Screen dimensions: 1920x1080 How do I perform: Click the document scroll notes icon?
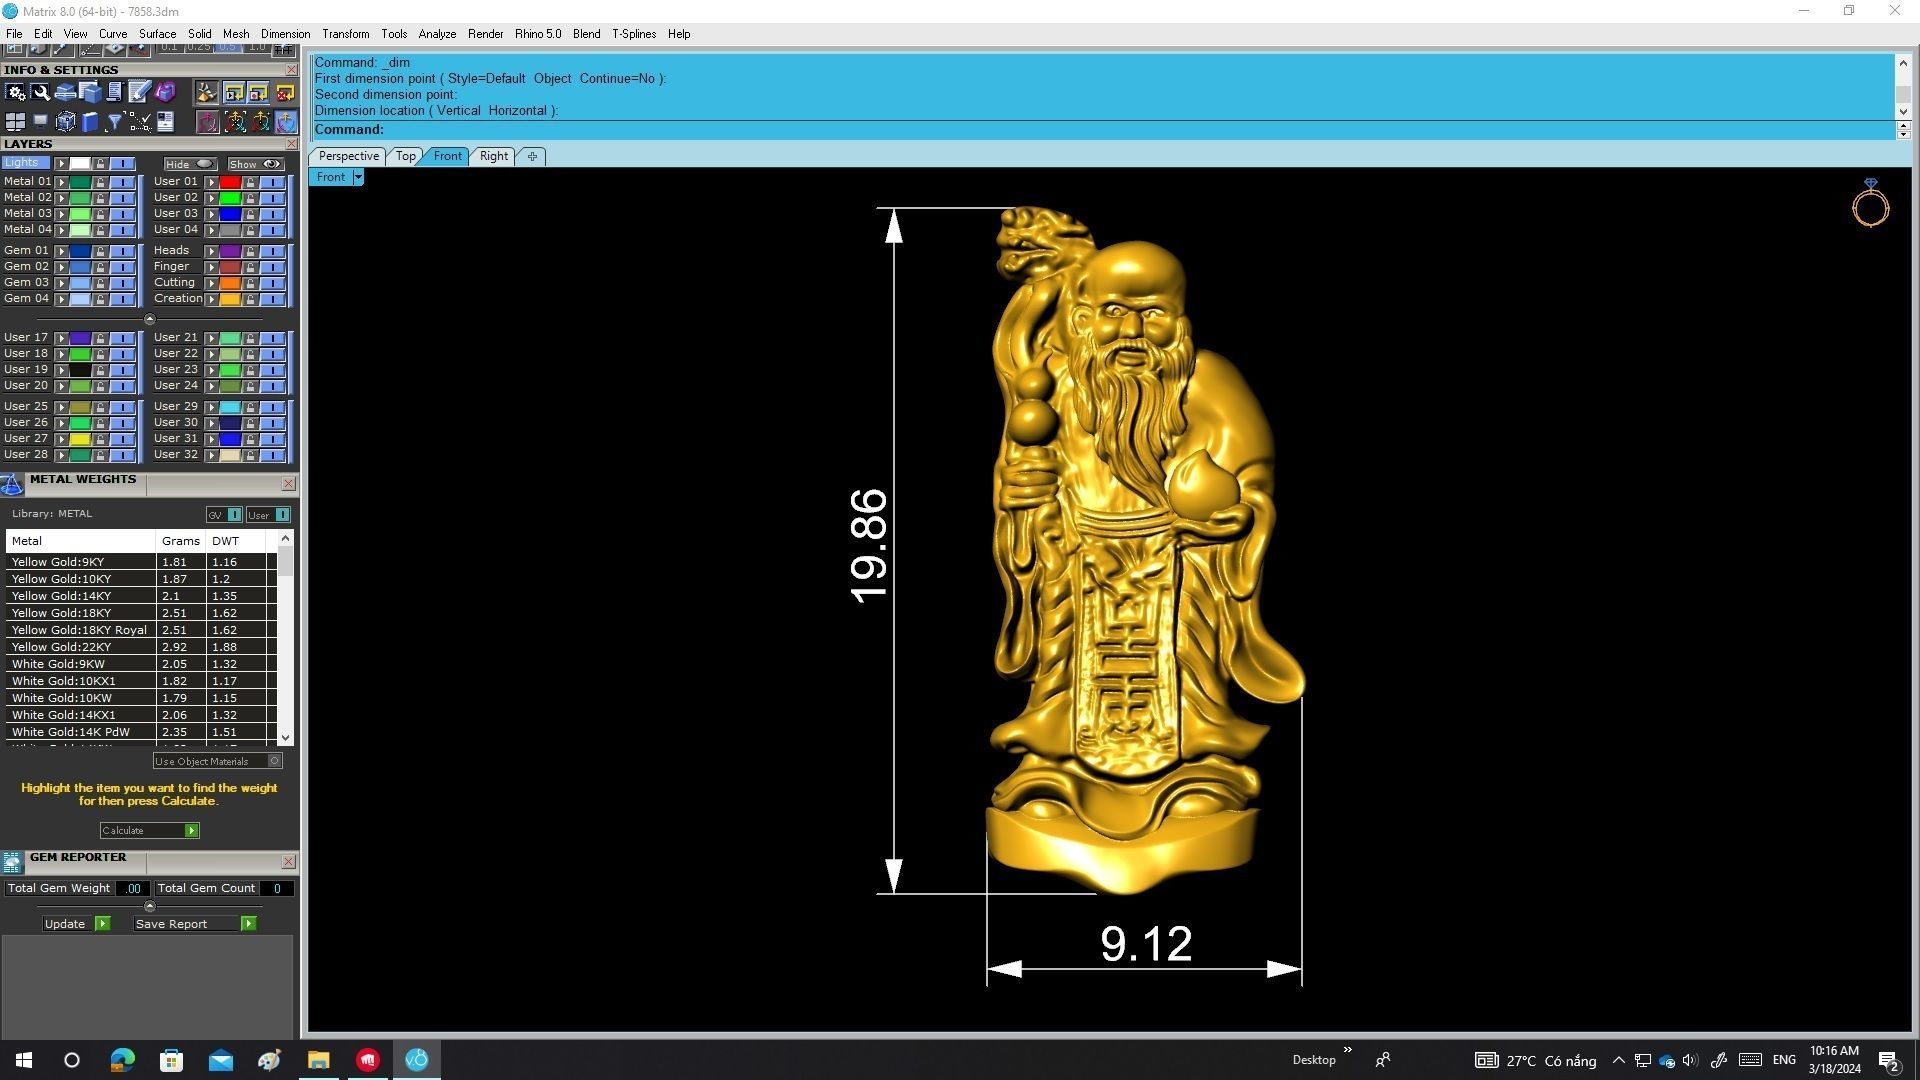(x=114, y=93)
